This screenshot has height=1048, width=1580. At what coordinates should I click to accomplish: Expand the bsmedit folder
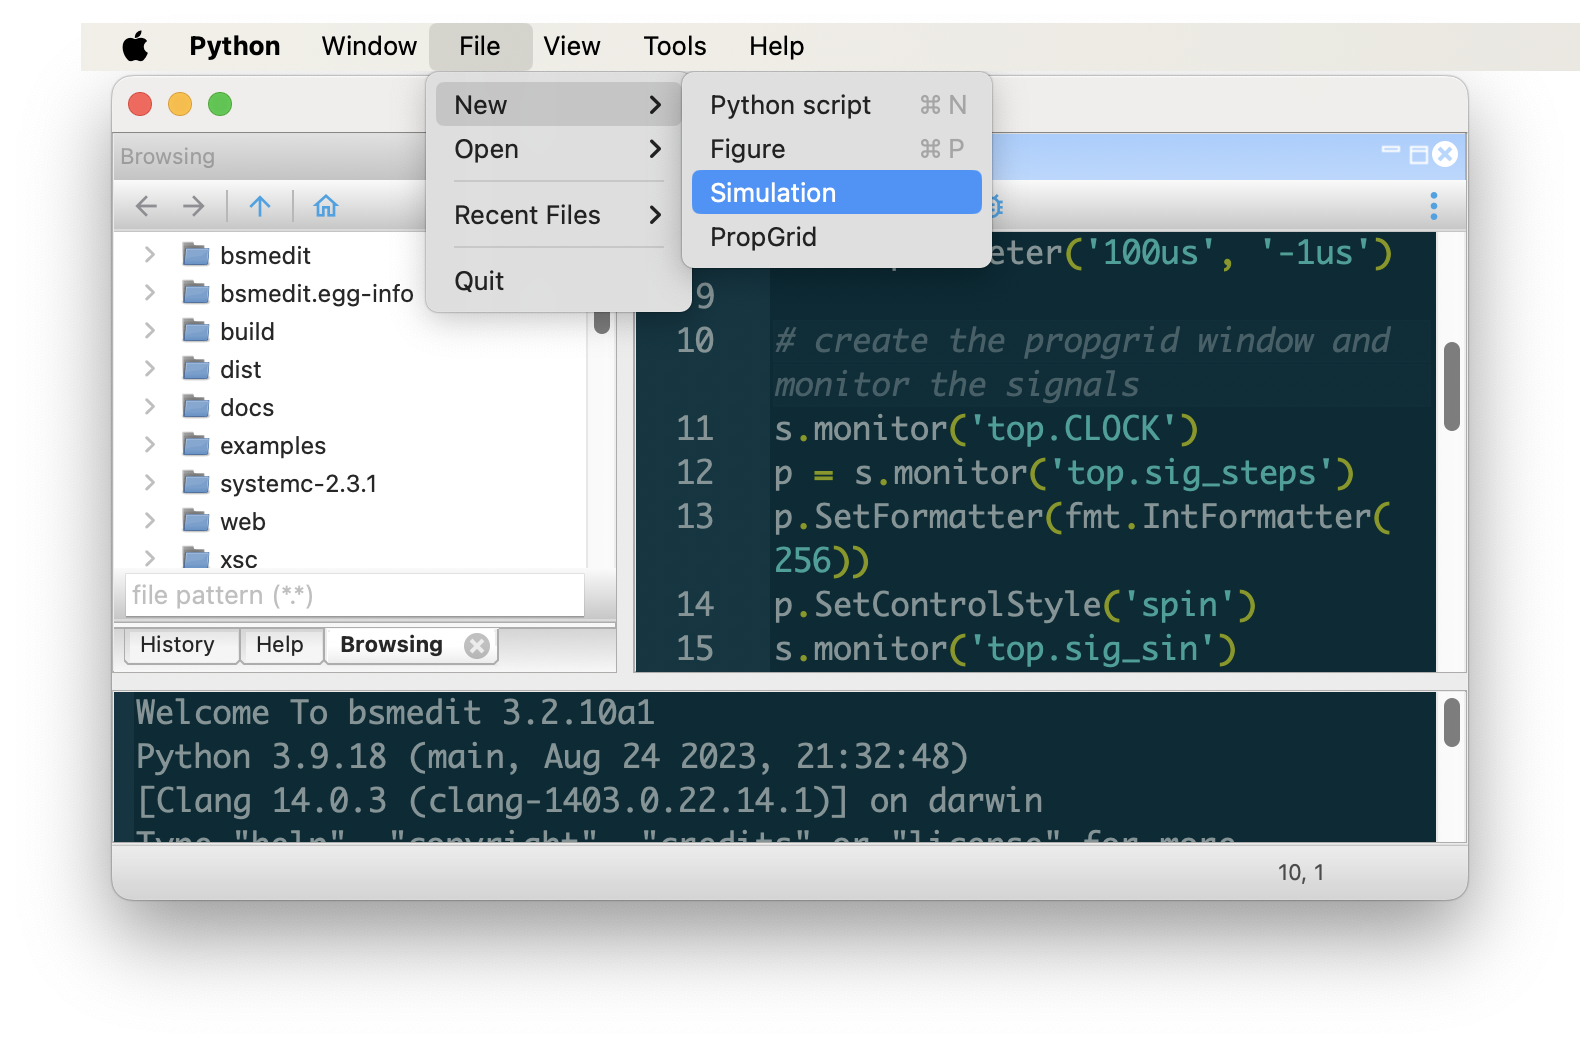click(150, 254)
